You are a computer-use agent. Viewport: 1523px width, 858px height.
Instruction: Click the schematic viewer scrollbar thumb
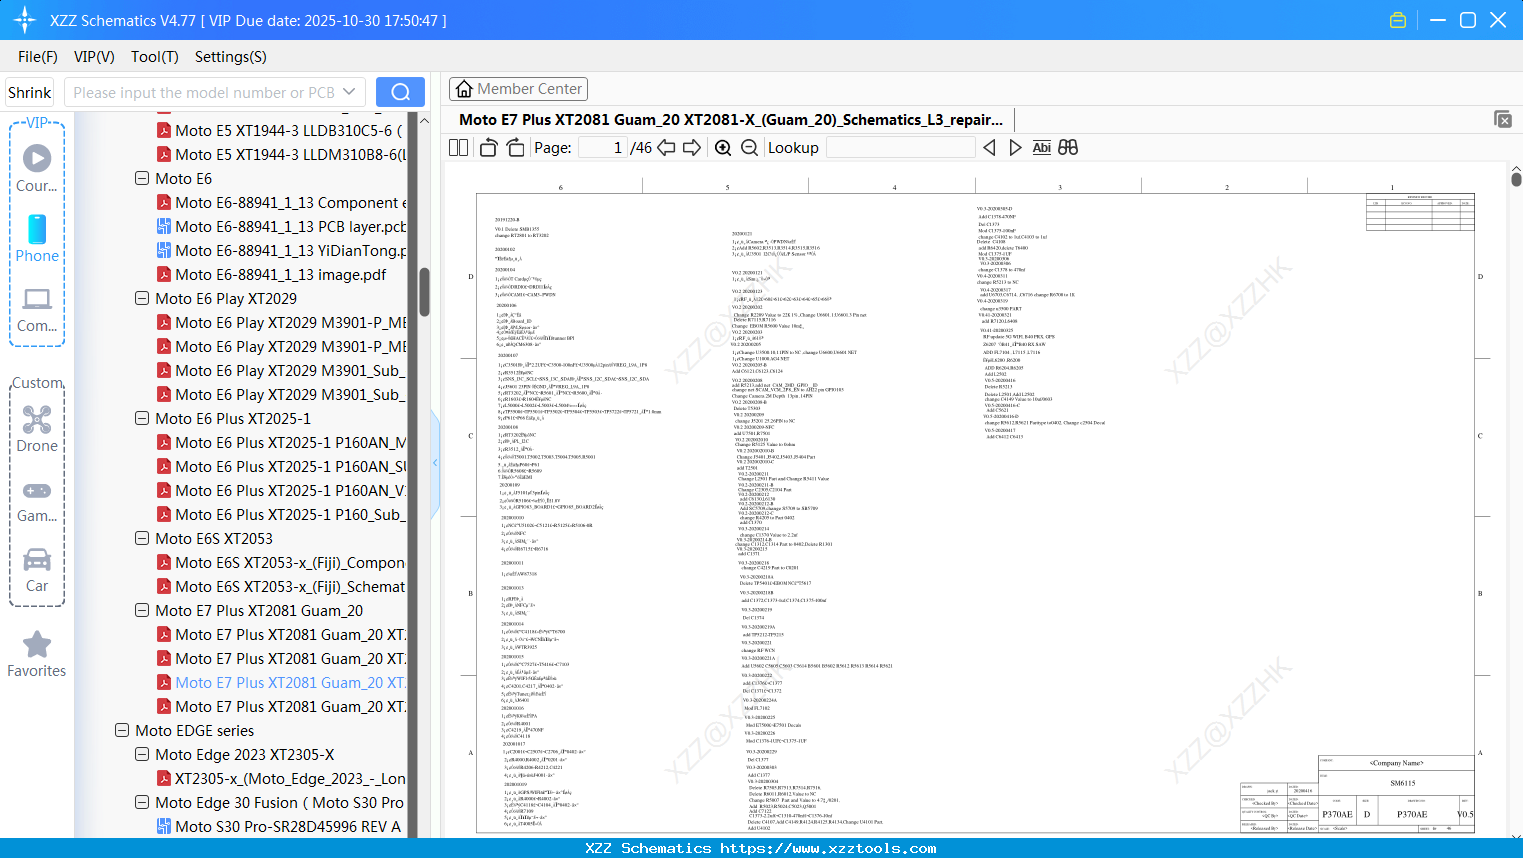click(x=1516, y=180)
